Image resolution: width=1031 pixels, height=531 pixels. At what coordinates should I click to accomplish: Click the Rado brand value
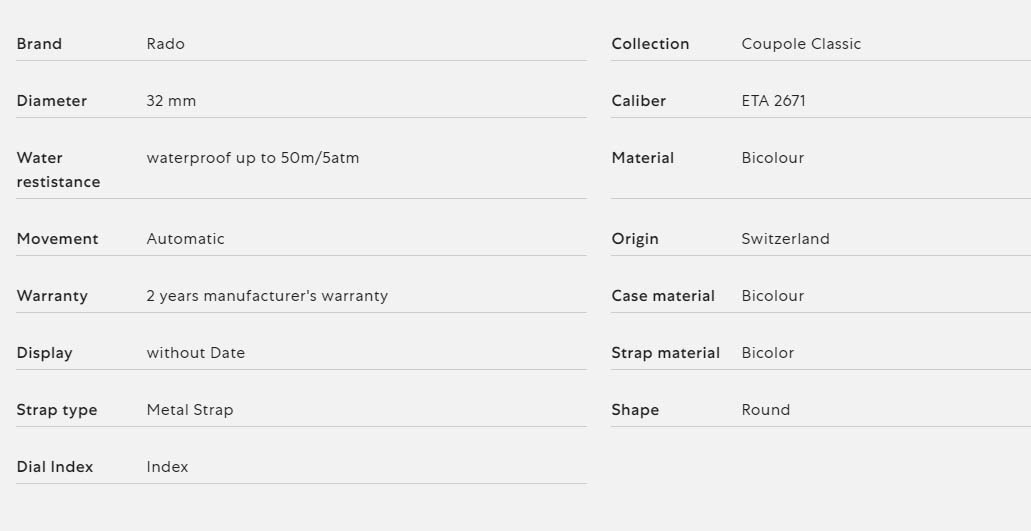point(165,44)
